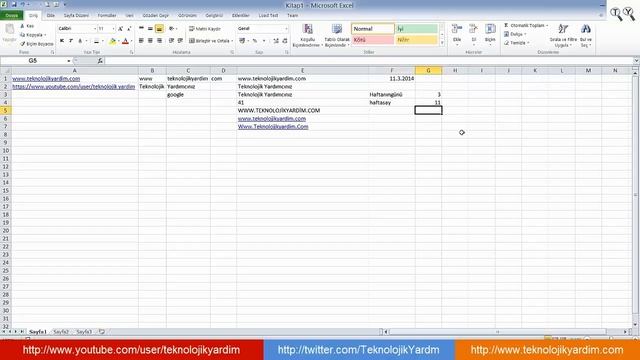Apply comma style number format

click(x=264, y=41)
